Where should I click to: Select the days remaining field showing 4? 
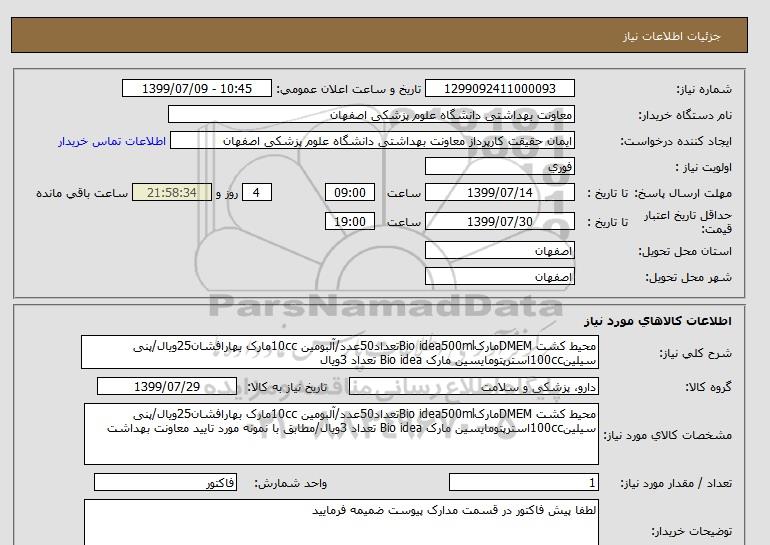pyautogui.click(x=256, y=192)
